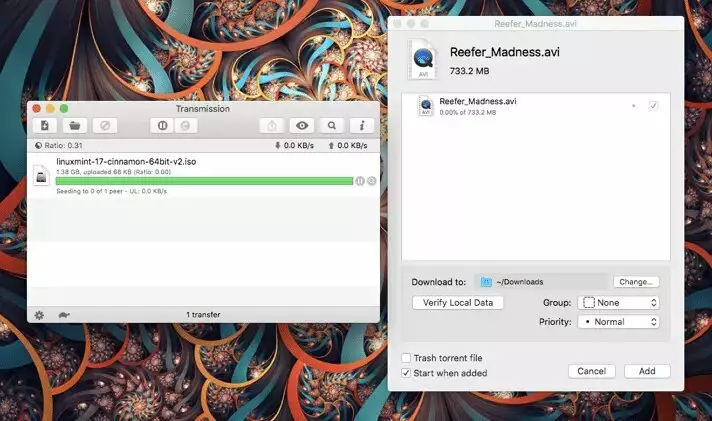Open the Priority dropdown

618,323
